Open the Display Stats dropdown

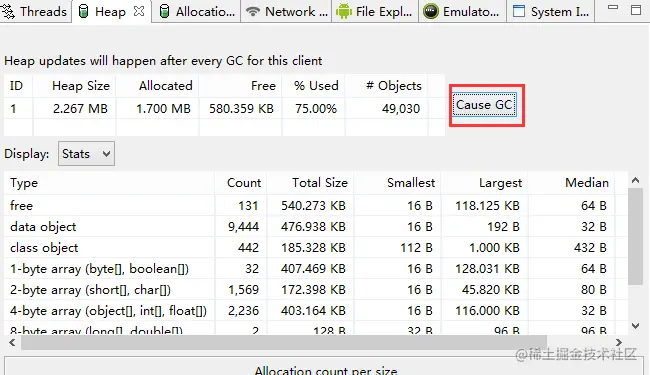pos(86,154)
